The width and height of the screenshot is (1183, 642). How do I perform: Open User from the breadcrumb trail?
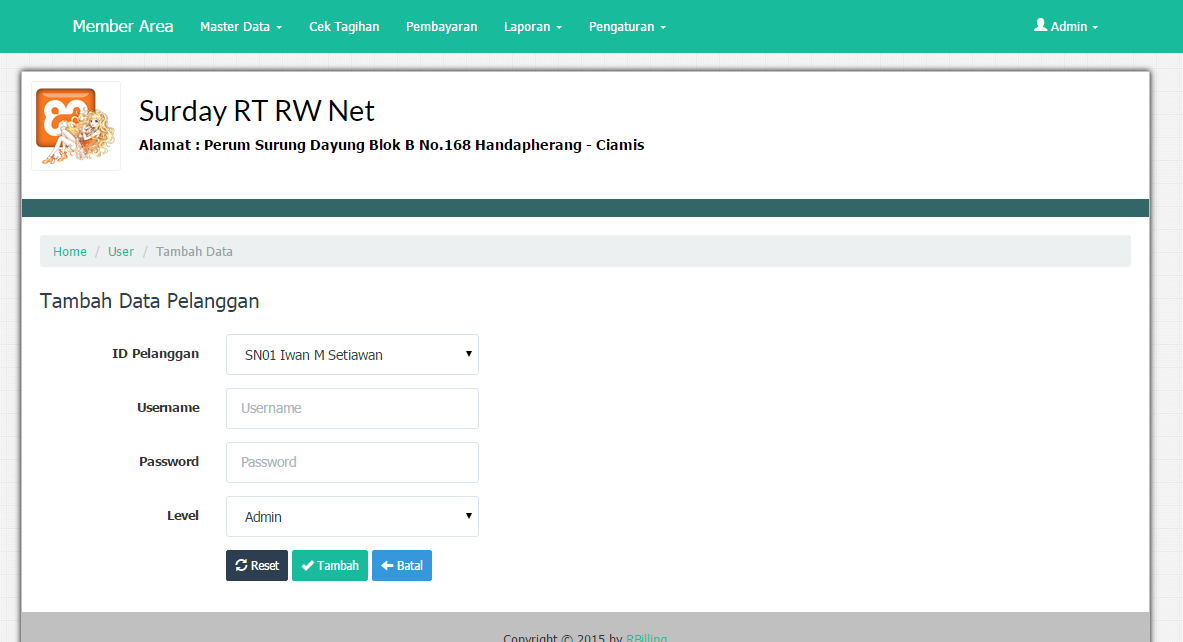point(120,251)
